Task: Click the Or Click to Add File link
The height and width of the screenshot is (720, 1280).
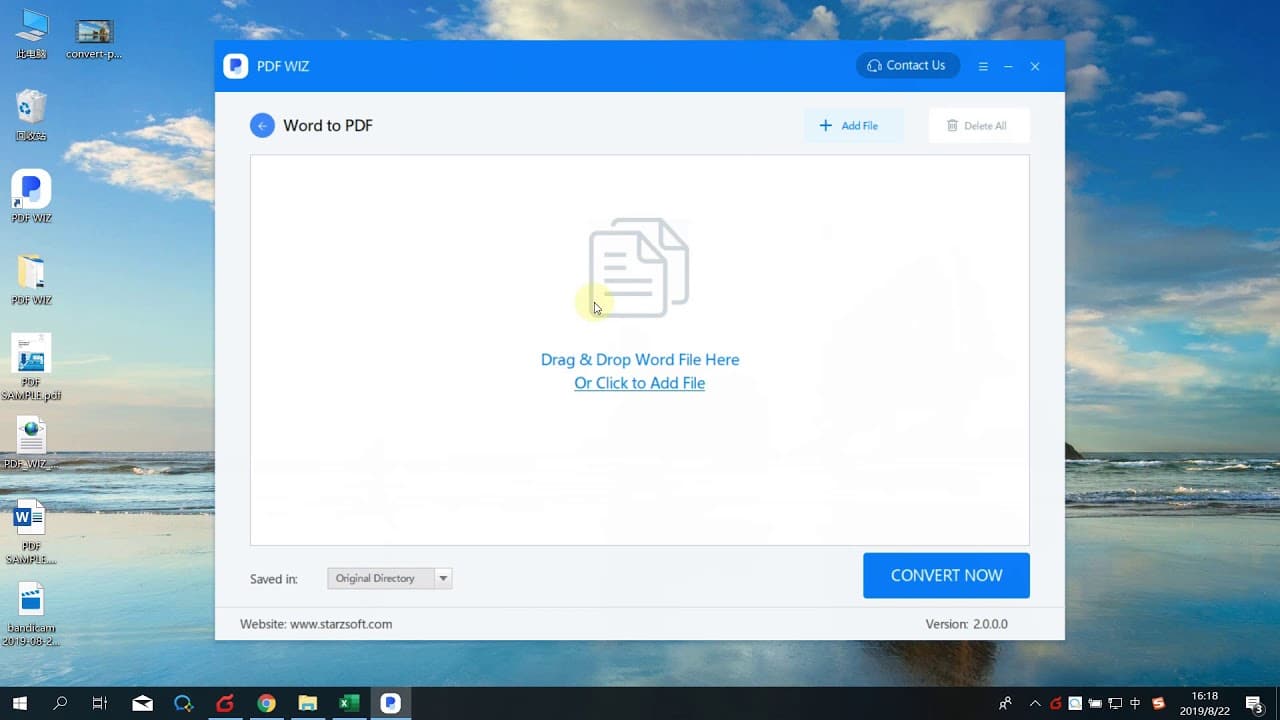Action: pyautogui.click(x=640, y=383)
